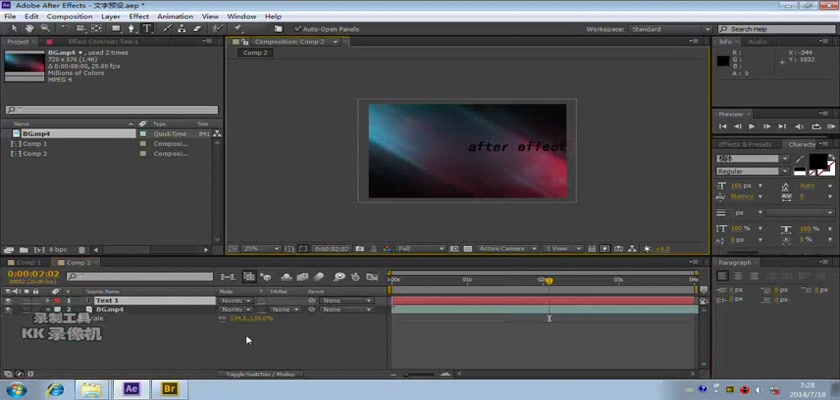Switch to the Comp 1 timeline tab
This screenshot has width=840, height=400.
(x=28, y=262)
